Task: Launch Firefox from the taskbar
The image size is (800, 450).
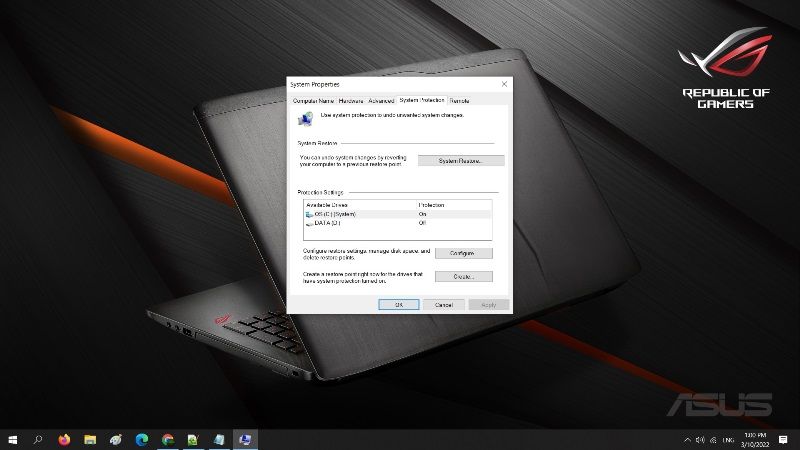Action: [64, 439]
